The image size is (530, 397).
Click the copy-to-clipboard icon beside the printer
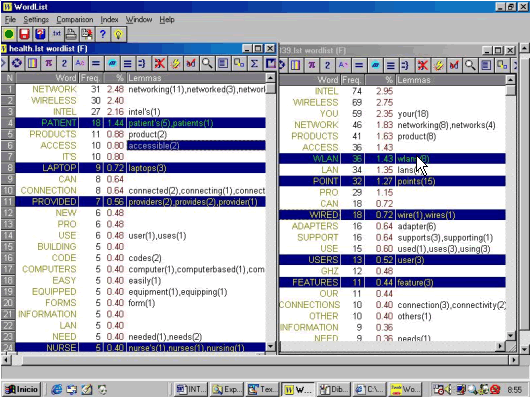click(87, 34)
